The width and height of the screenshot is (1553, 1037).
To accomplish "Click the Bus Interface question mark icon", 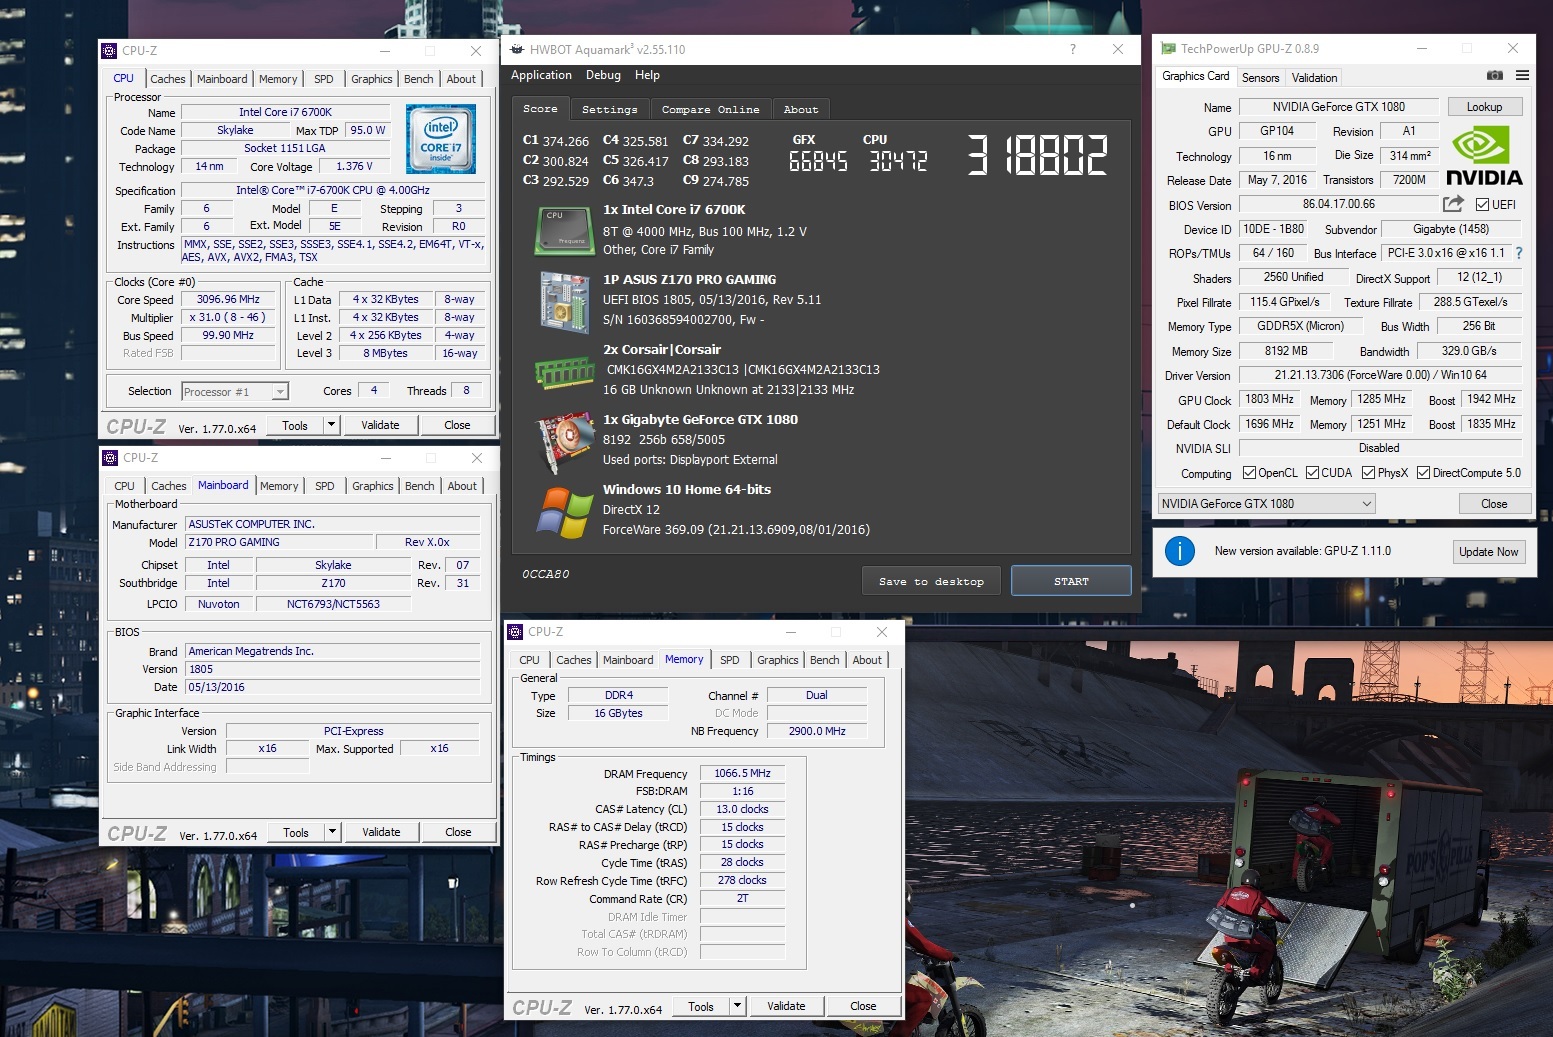I will [x=1519, y=253].
